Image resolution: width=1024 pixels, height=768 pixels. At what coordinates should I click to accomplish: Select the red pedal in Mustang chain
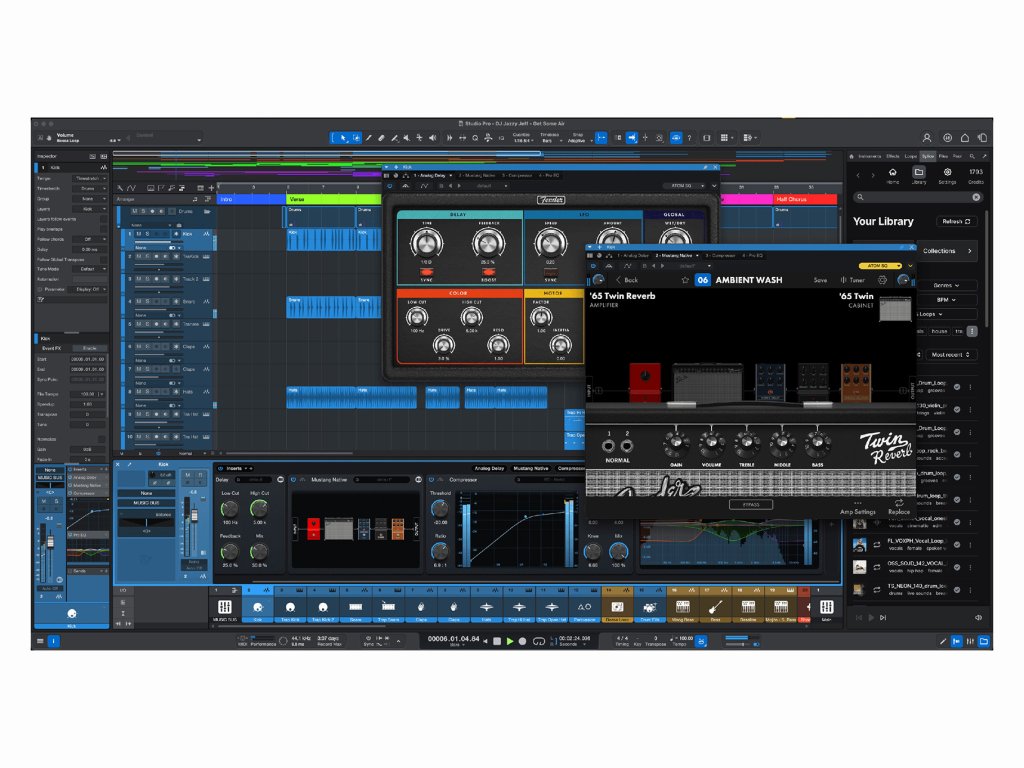pyautogui.click(x=645, y=382)
